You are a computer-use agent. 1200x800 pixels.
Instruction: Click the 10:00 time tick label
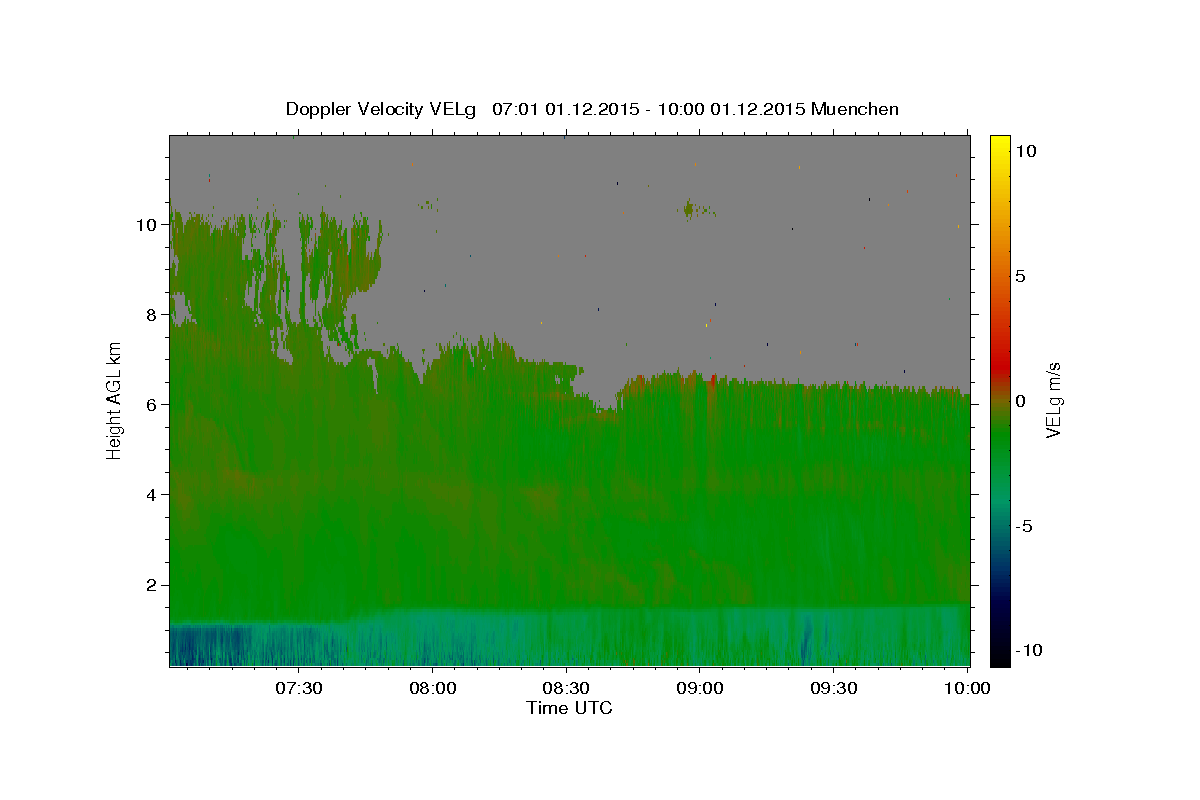tap(968, 688)
